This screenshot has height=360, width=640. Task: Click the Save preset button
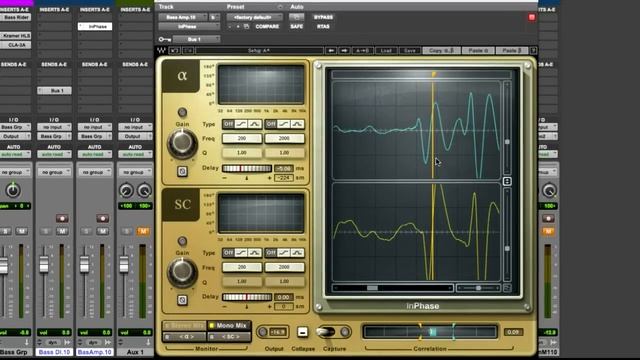409,51
